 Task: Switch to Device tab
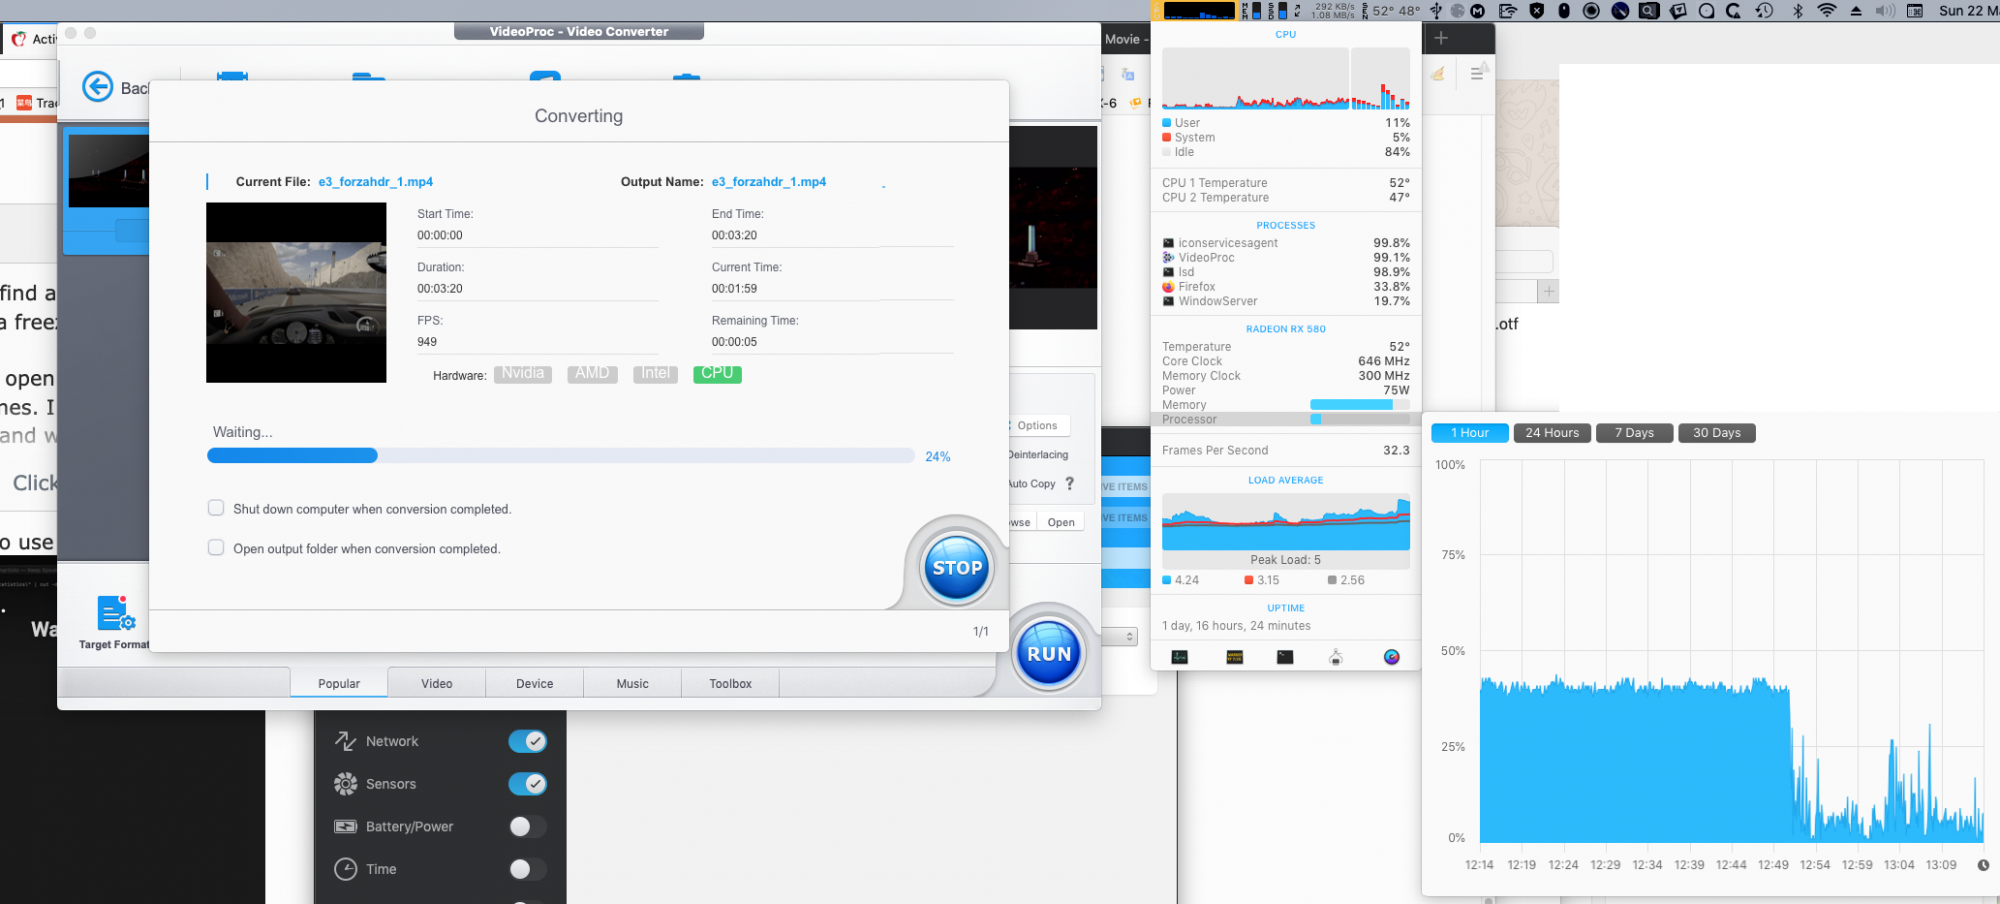(535, 683)
